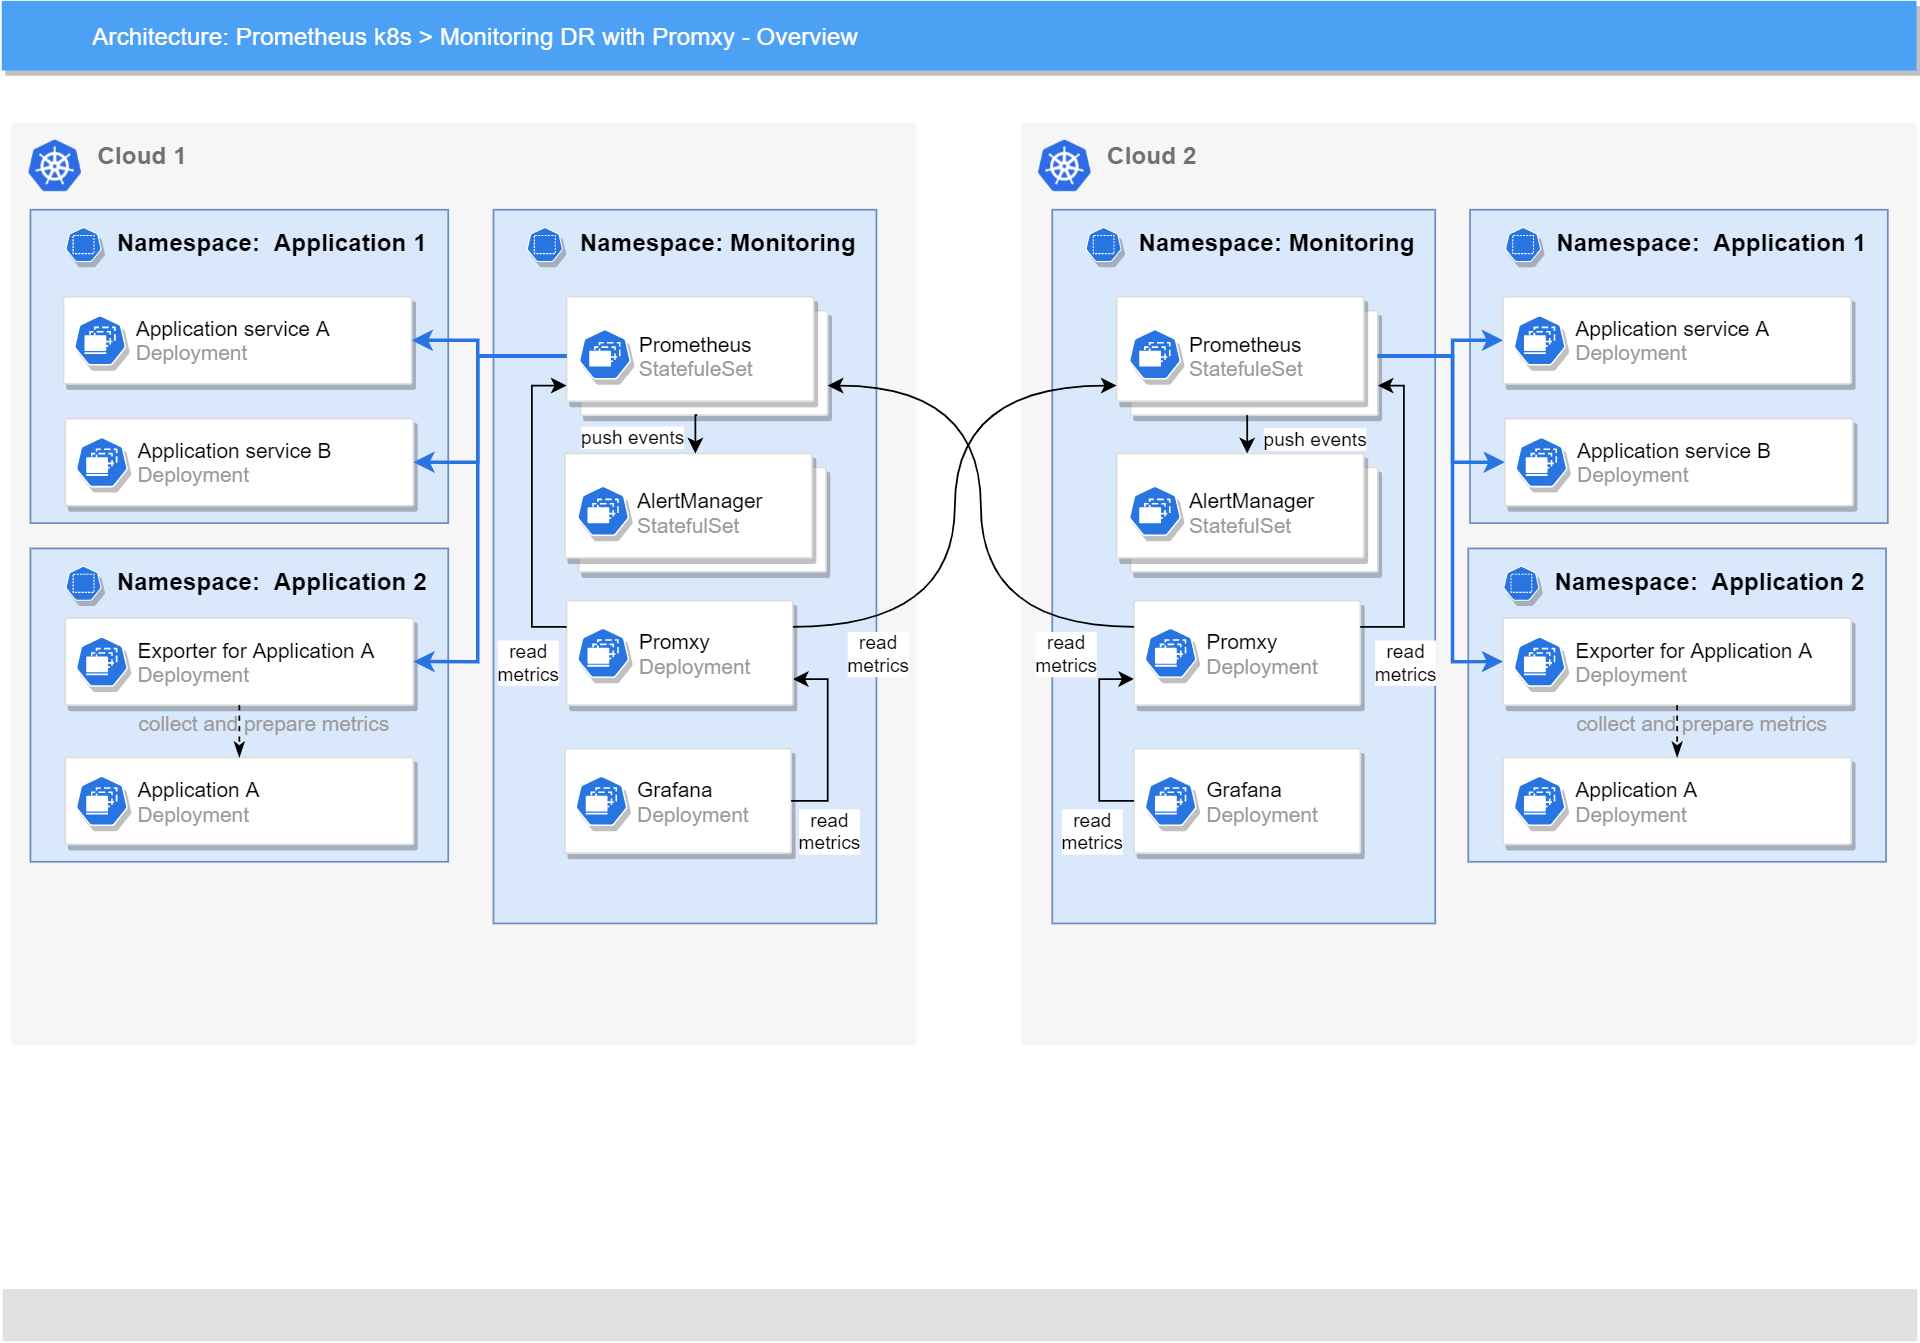Click Cloud 1 Grafana deployment icon
This screenshot has width=1920, height=1343.
pos(602,803)
